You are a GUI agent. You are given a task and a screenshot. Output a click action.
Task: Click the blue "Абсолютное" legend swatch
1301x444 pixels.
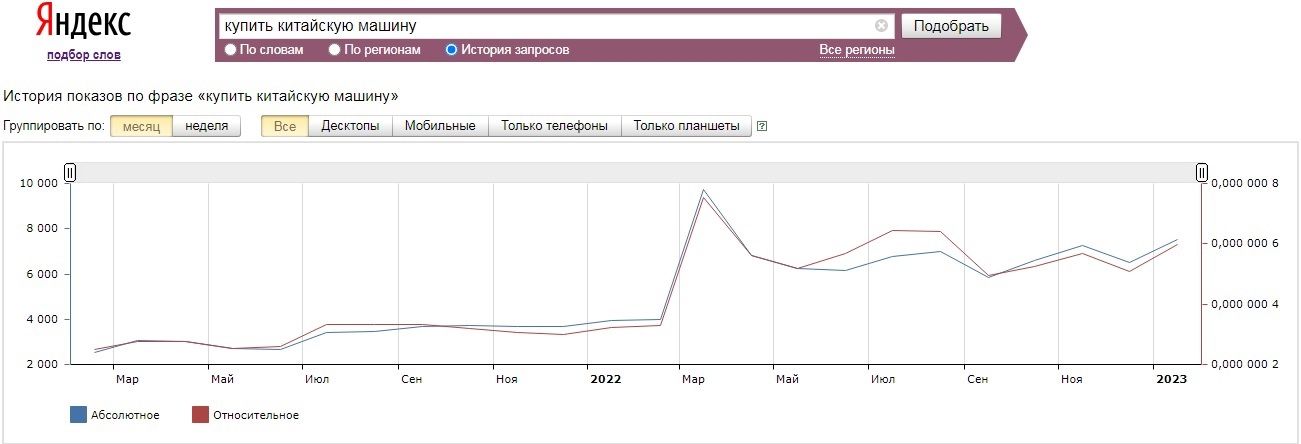click(x=78, y=415)
